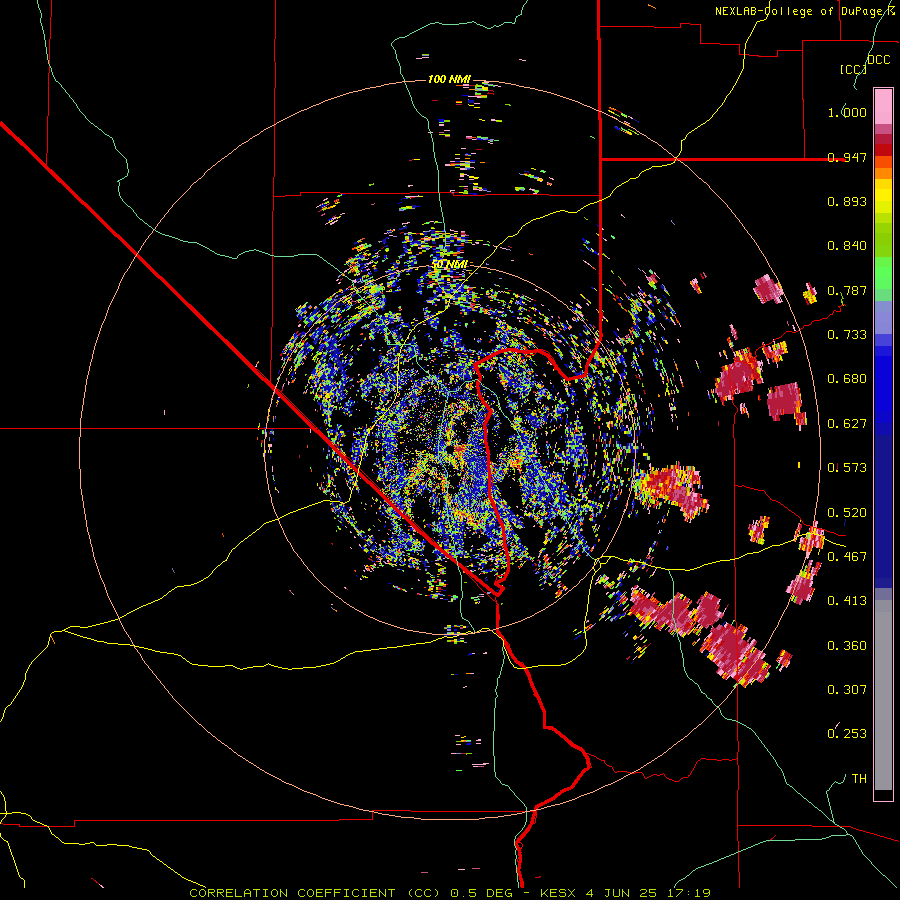This screenshot has width=900, height=900.
Task: Select the 0.680 value on the color scale
Action: [x=847, y=379]
